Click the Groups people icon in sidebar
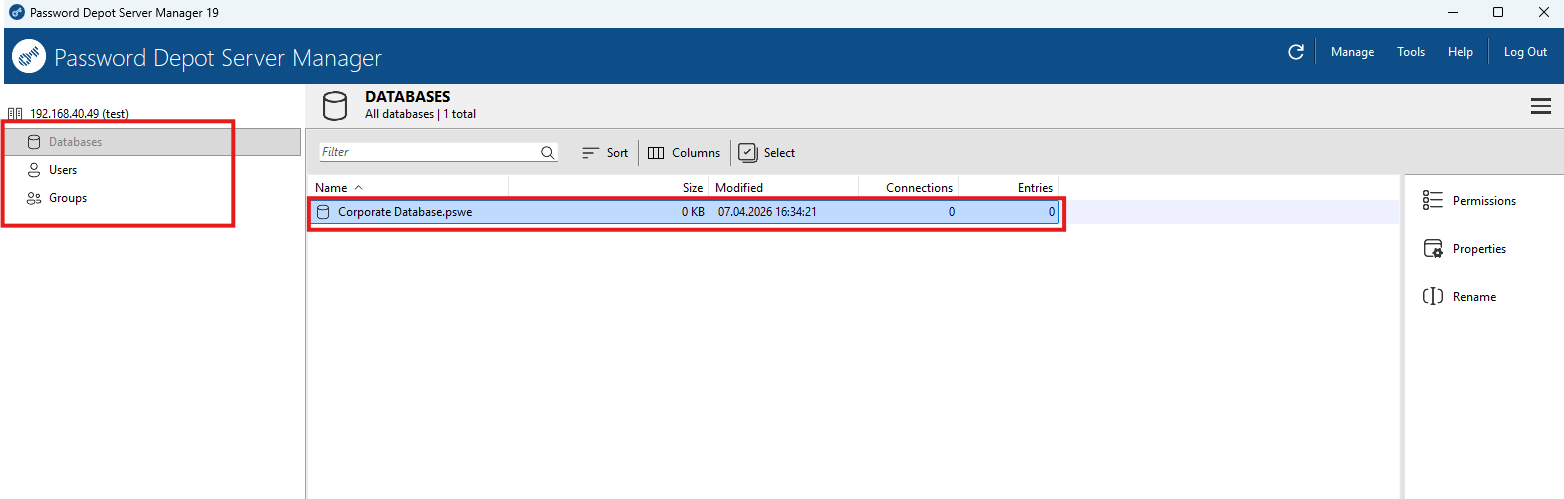 pos(34,198)
